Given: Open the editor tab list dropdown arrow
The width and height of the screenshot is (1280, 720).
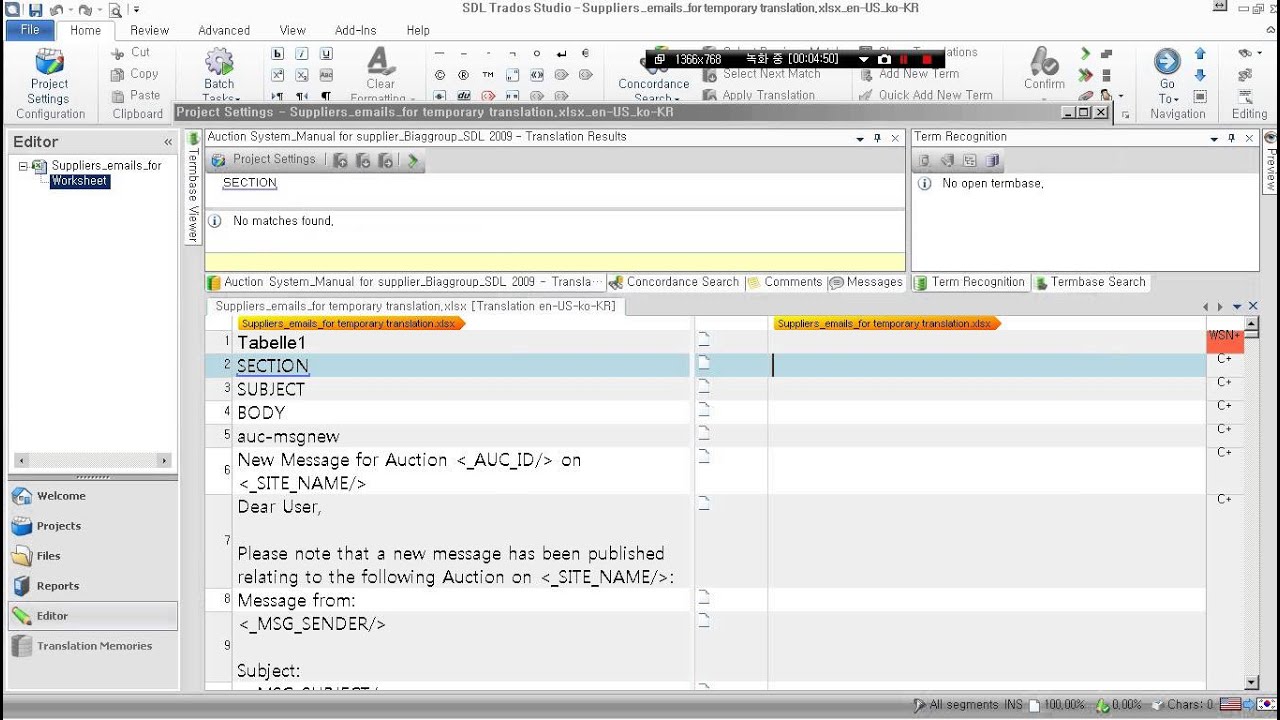Looking at the screenshot, I should click(1237, 306).
